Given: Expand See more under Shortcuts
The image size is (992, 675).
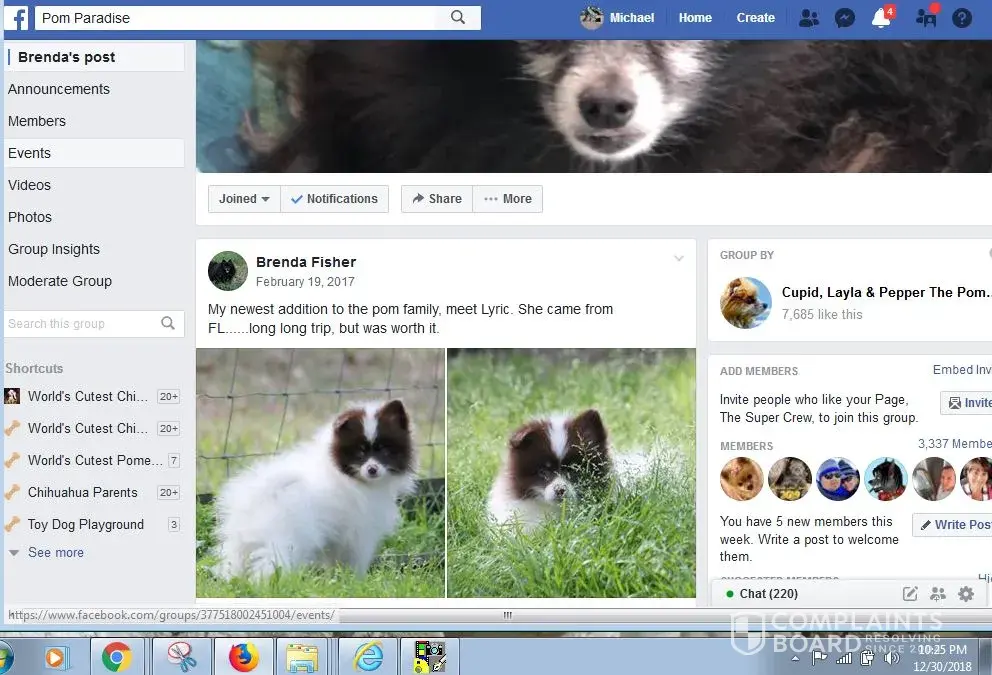Looking at the screenshot, I should pyautogui.click(x=55, y=552).
